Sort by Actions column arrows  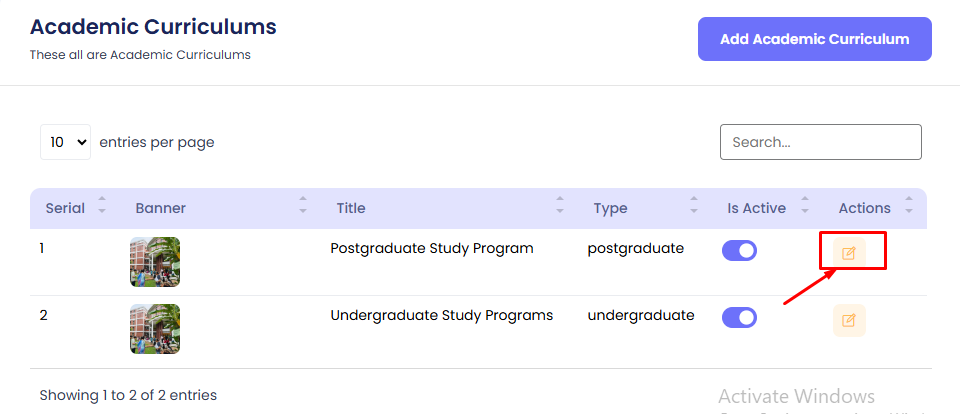coord(908,208)
